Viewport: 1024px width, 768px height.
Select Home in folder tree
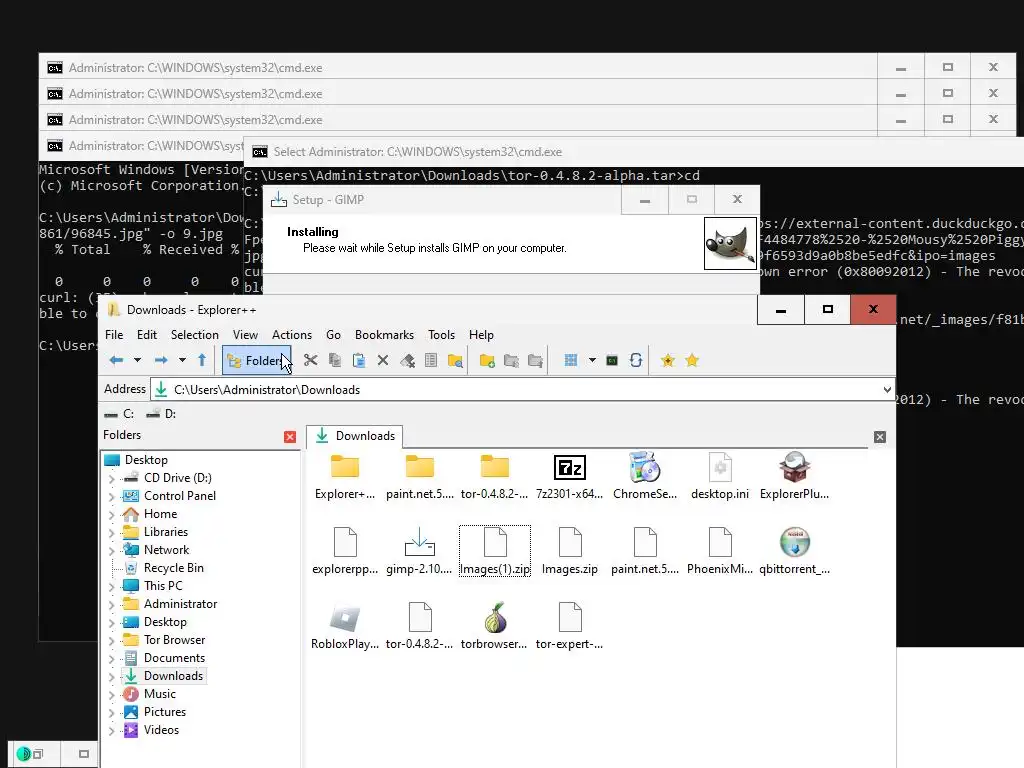(160, 514)
